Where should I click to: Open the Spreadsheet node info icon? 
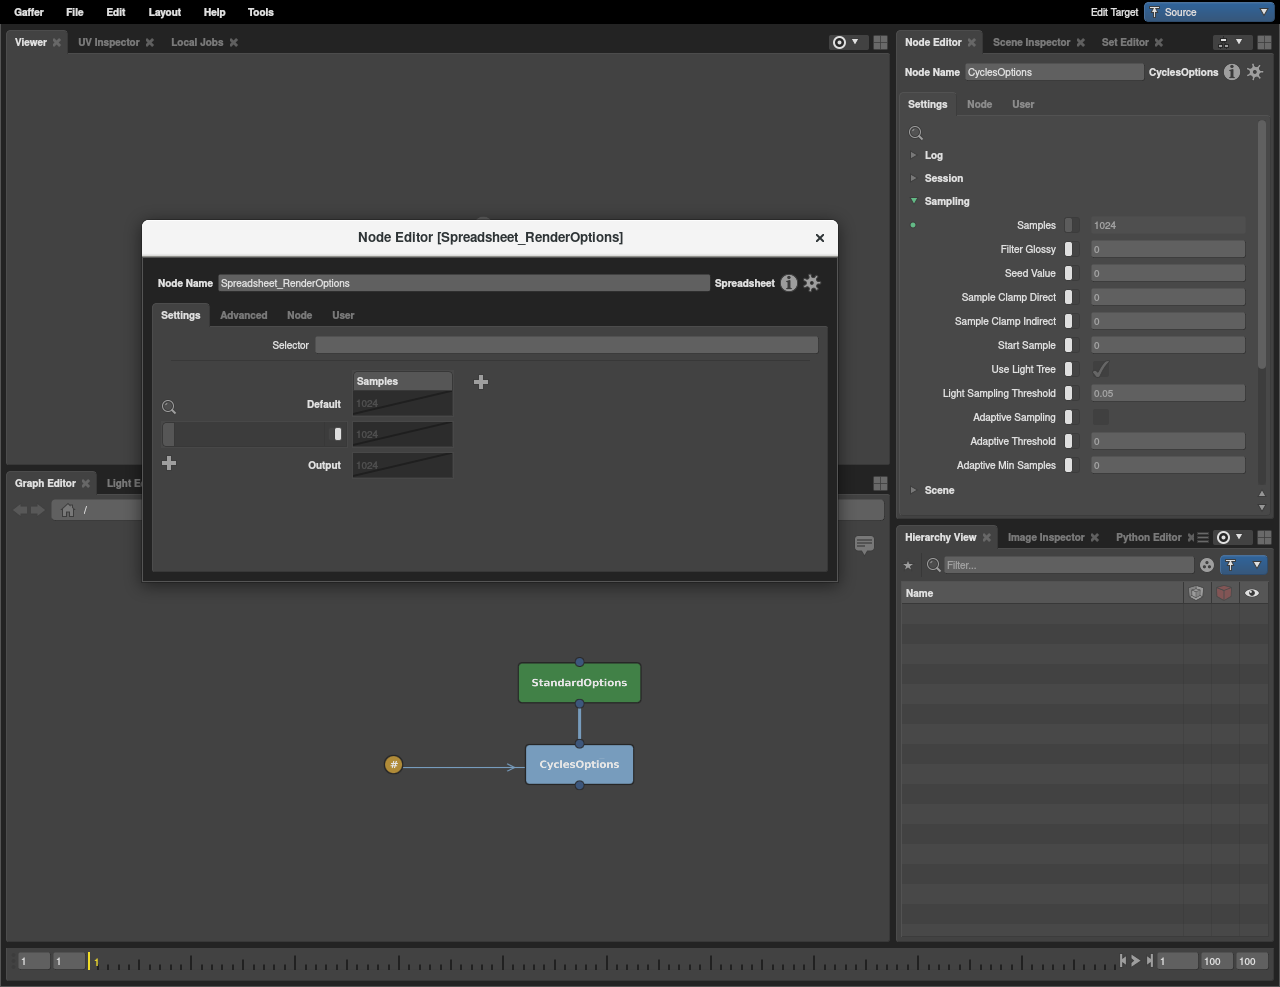788,283
